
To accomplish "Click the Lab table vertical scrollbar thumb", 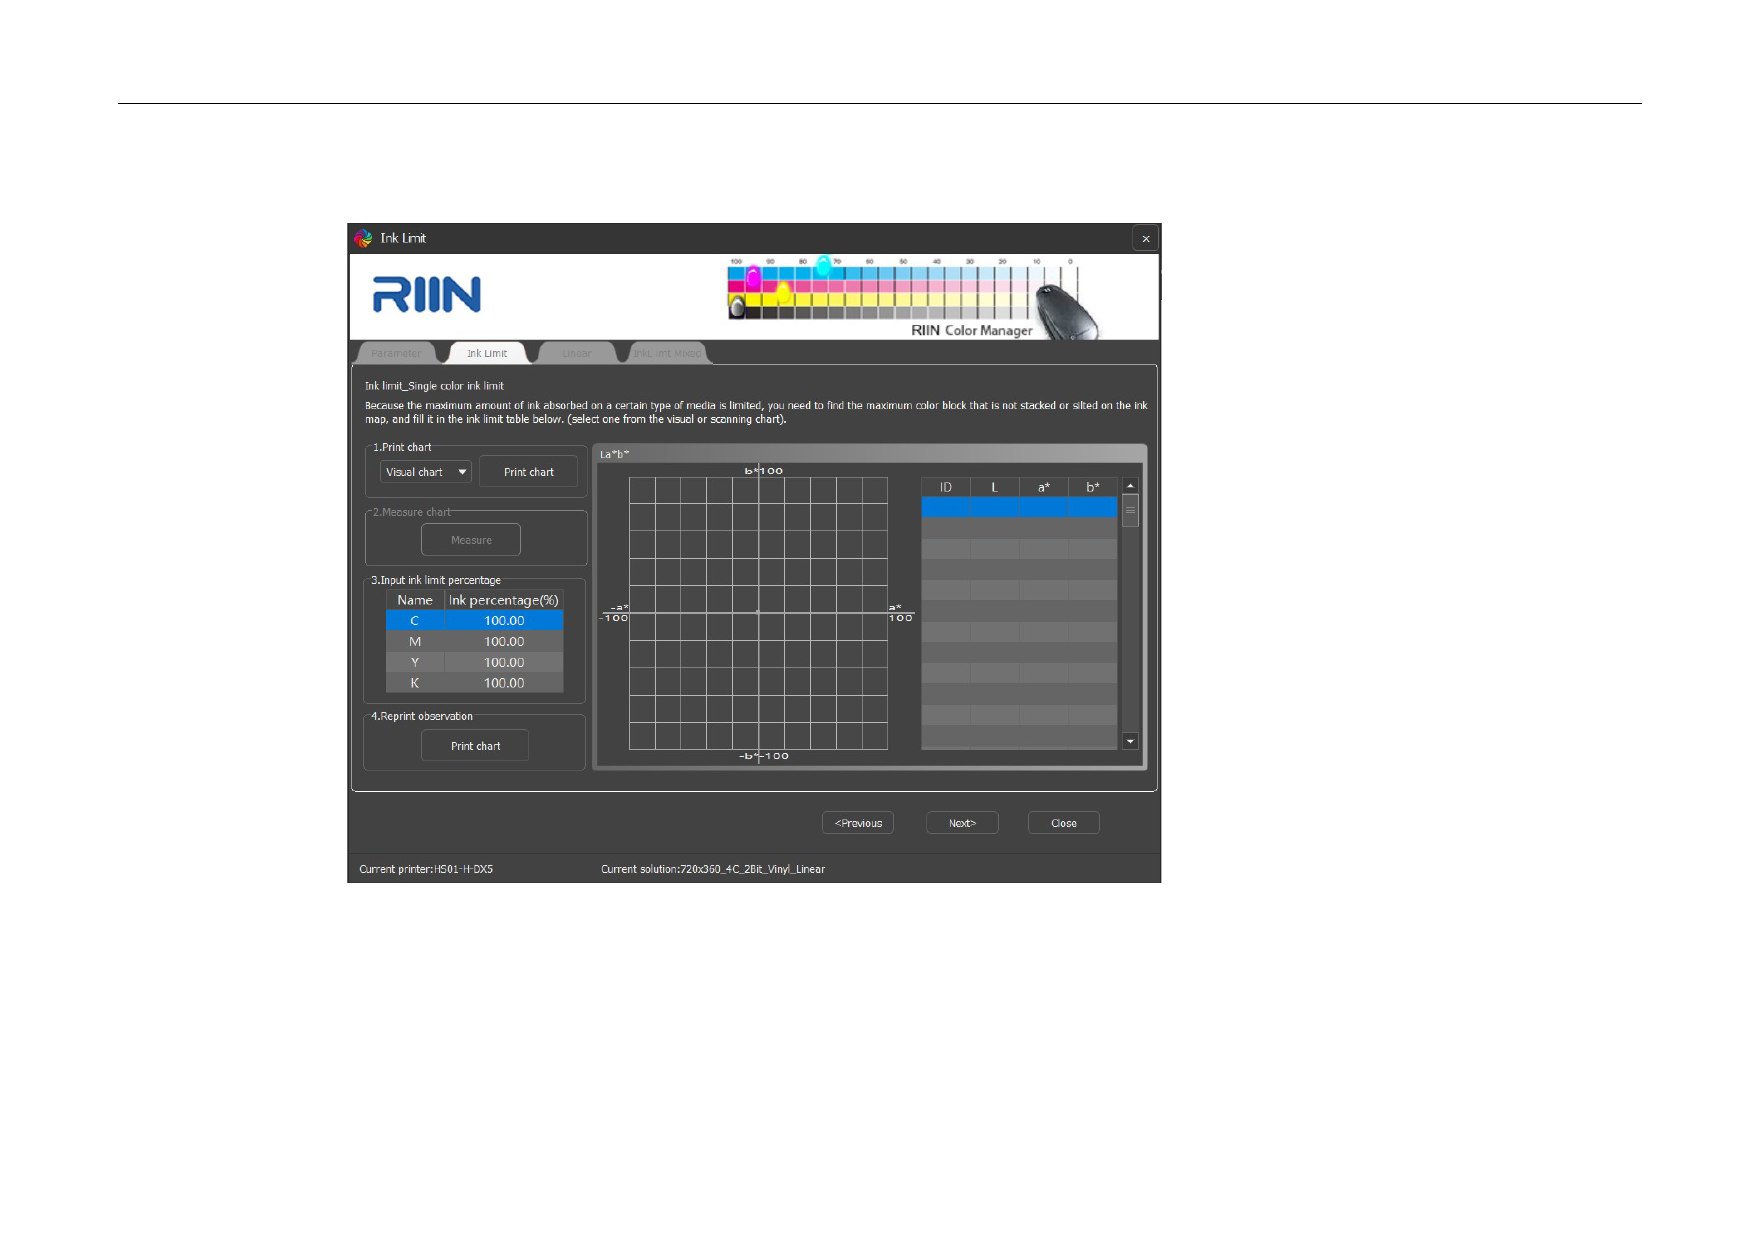I will click(1130, 510).
